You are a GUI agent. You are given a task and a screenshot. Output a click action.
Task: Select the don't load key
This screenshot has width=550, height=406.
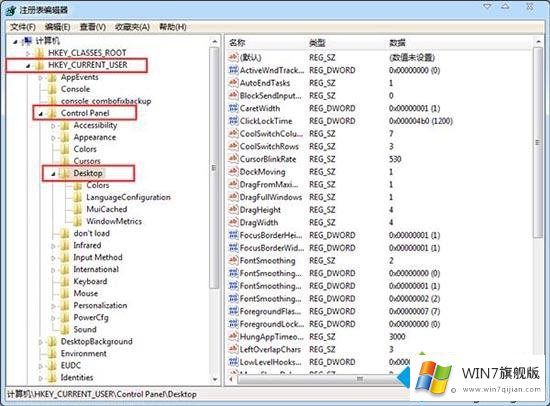pos(92,233)
